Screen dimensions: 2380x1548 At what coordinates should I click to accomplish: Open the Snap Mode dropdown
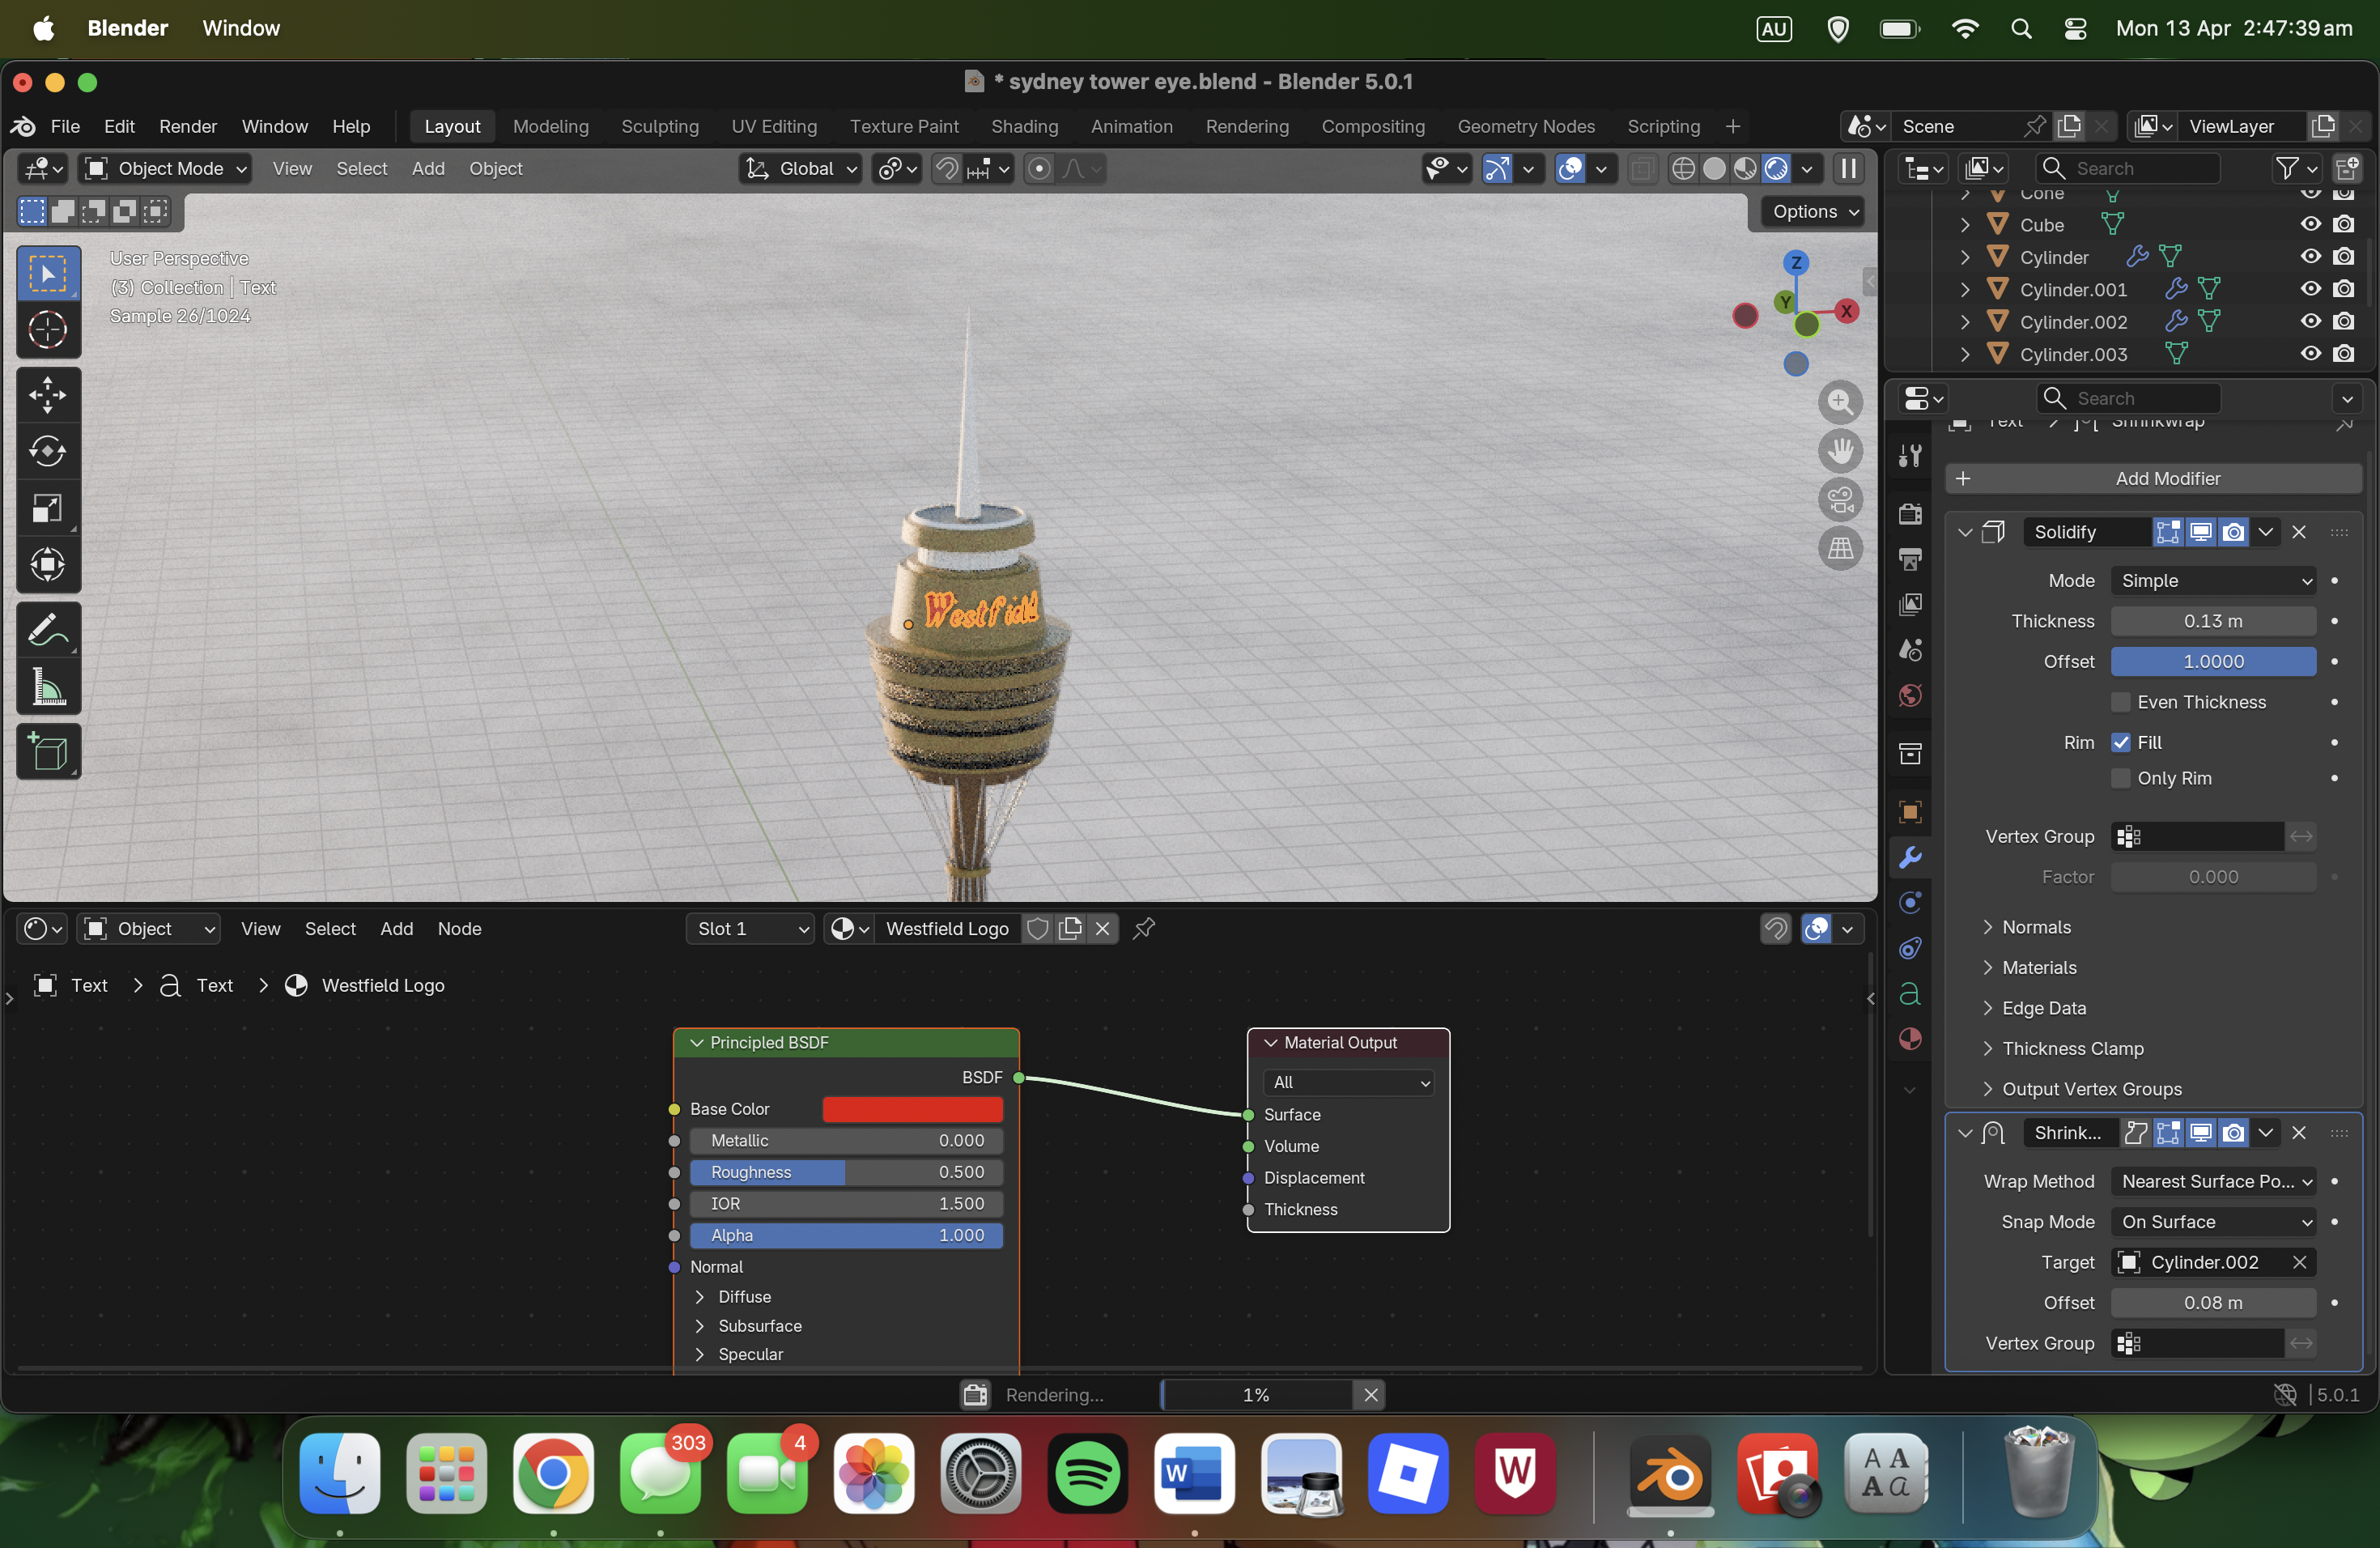(2213, 1222)
